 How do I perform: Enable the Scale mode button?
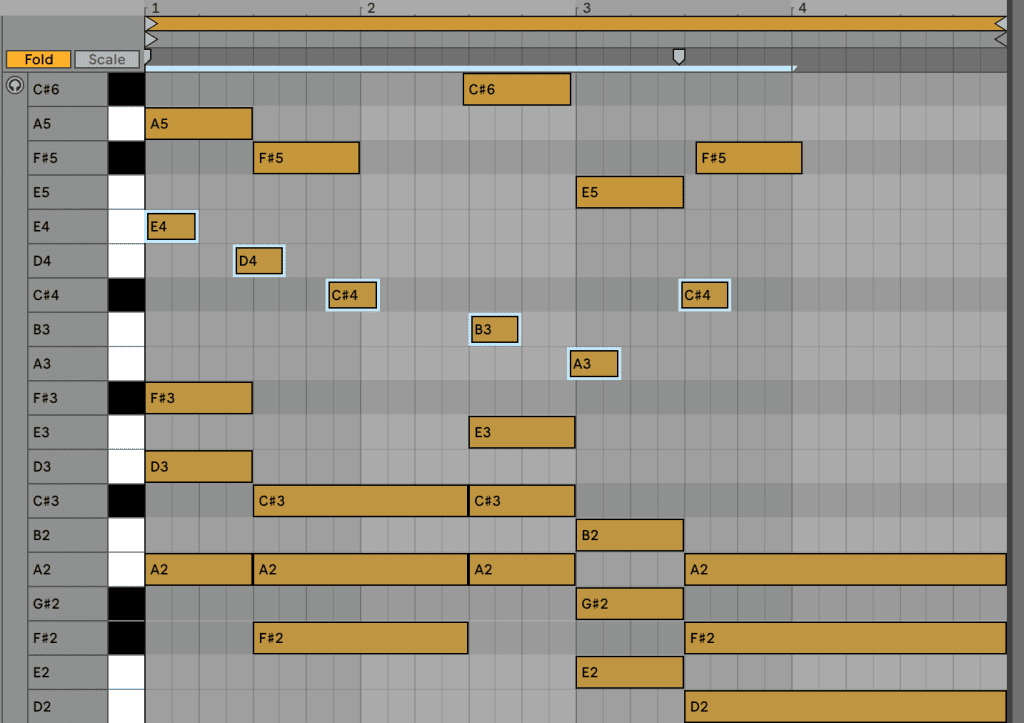coord(107,59)
